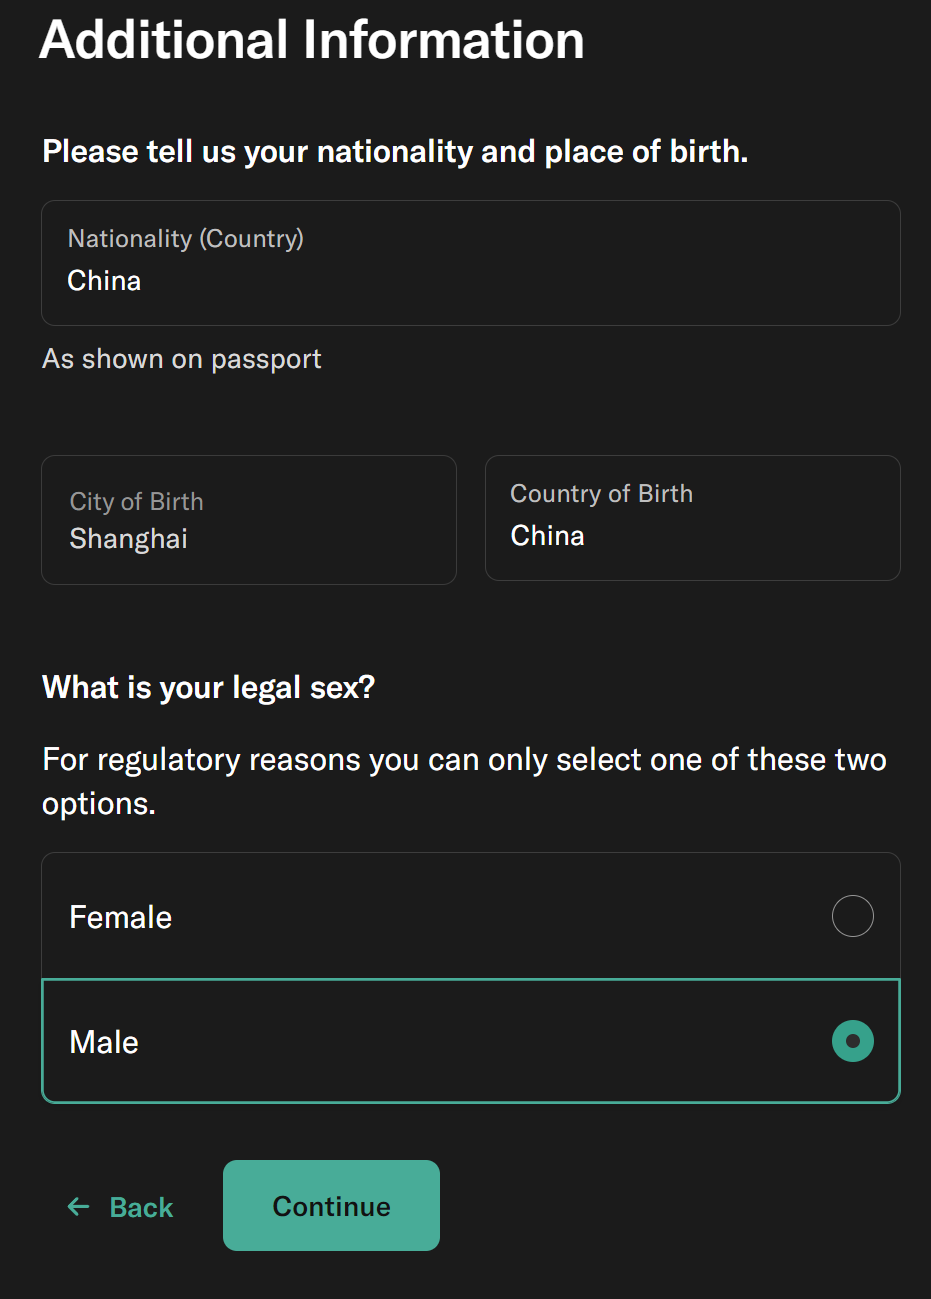Image resolution: width=931 pixels, height=1299 pixels.
Task: Click the 'What is your legal sex?' heading
Action: pyautogui.click(x=208, y=687)
